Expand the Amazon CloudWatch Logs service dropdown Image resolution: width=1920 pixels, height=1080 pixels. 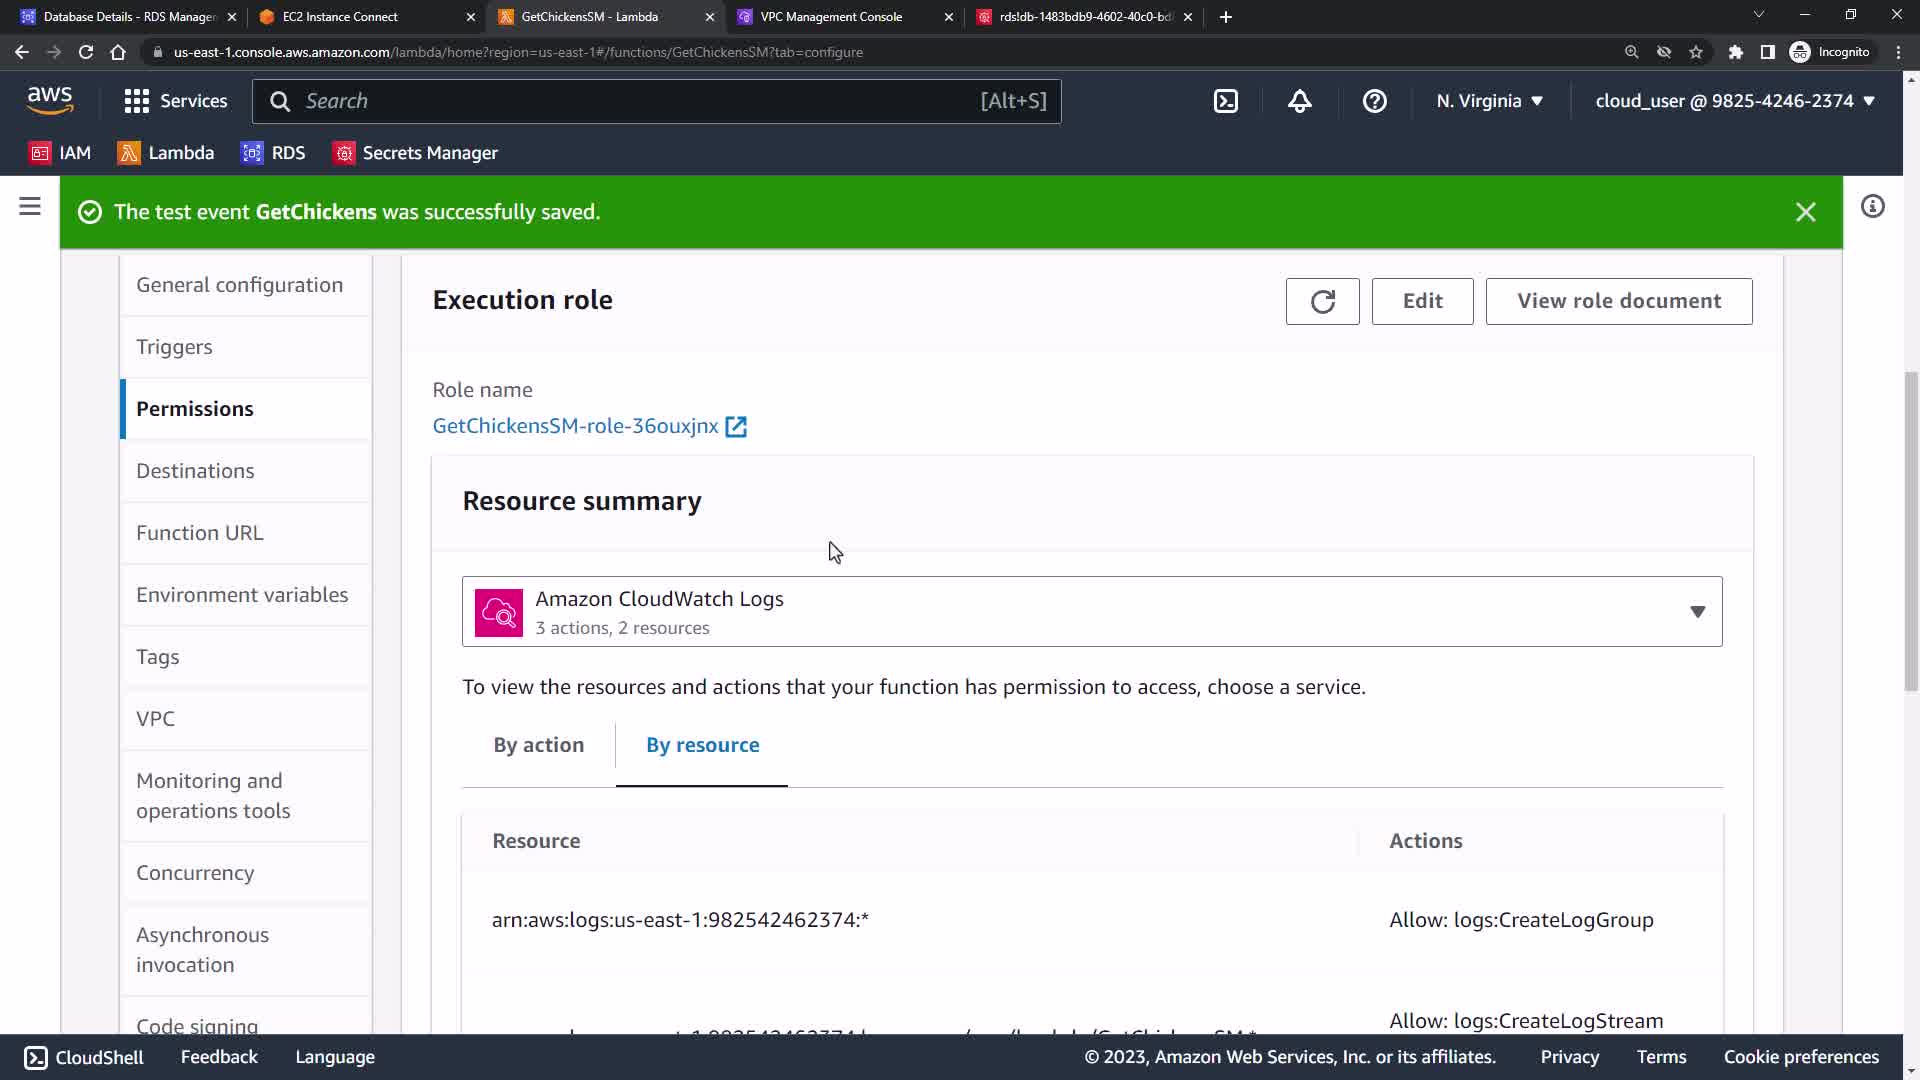tap(1697, 612)
